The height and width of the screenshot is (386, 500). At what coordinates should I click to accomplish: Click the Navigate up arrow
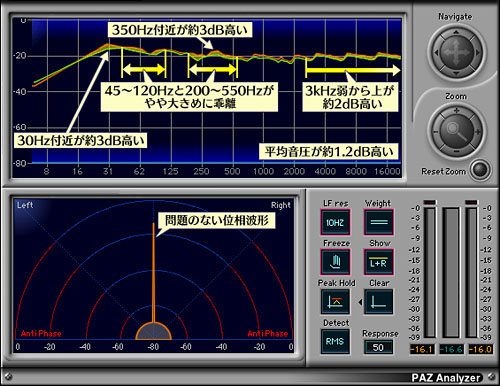pos(456,32)
